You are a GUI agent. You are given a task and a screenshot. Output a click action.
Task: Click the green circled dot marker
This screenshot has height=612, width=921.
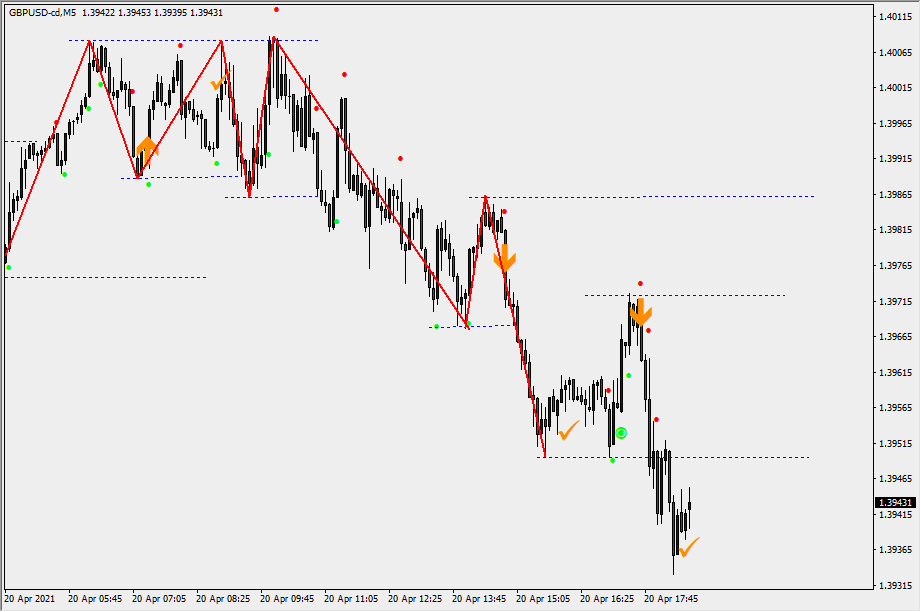[621, 433]
